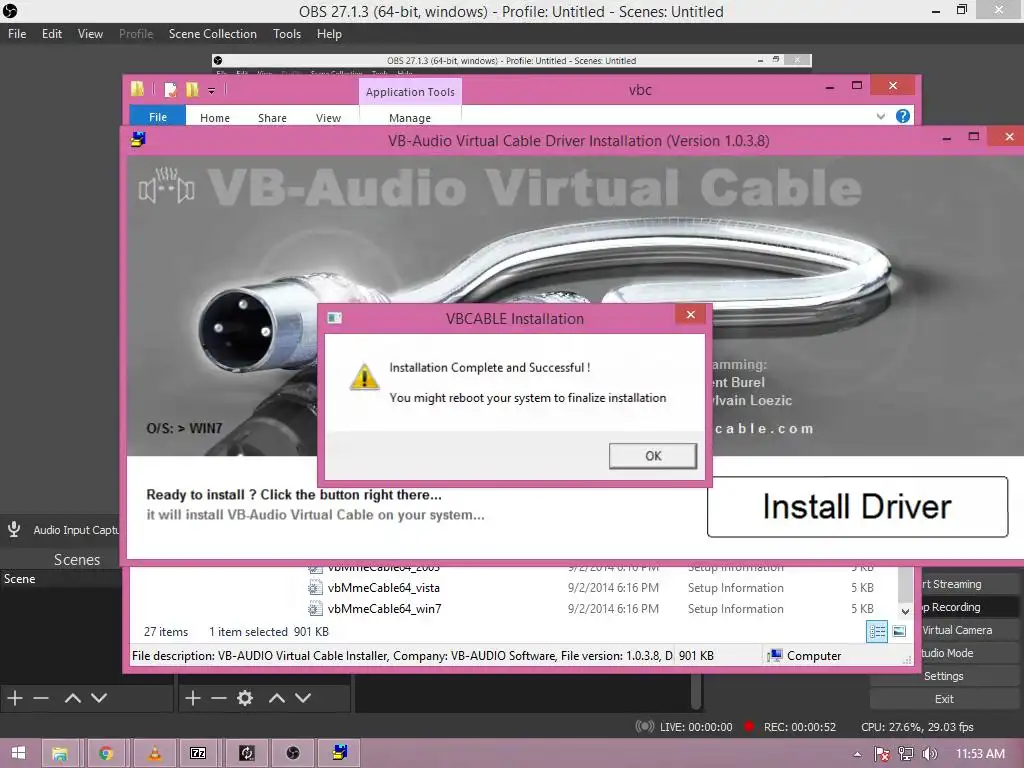Click the LIVE broadcast status icon
Viewport: 1024px width, 768px height.
pyautogui.click(x=645, y=726)
